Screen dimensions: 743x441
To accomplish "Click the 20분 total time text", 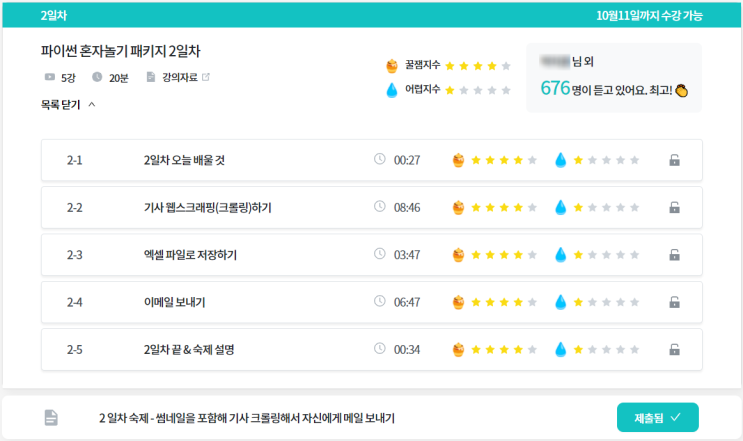I will (x=118, y=78).
